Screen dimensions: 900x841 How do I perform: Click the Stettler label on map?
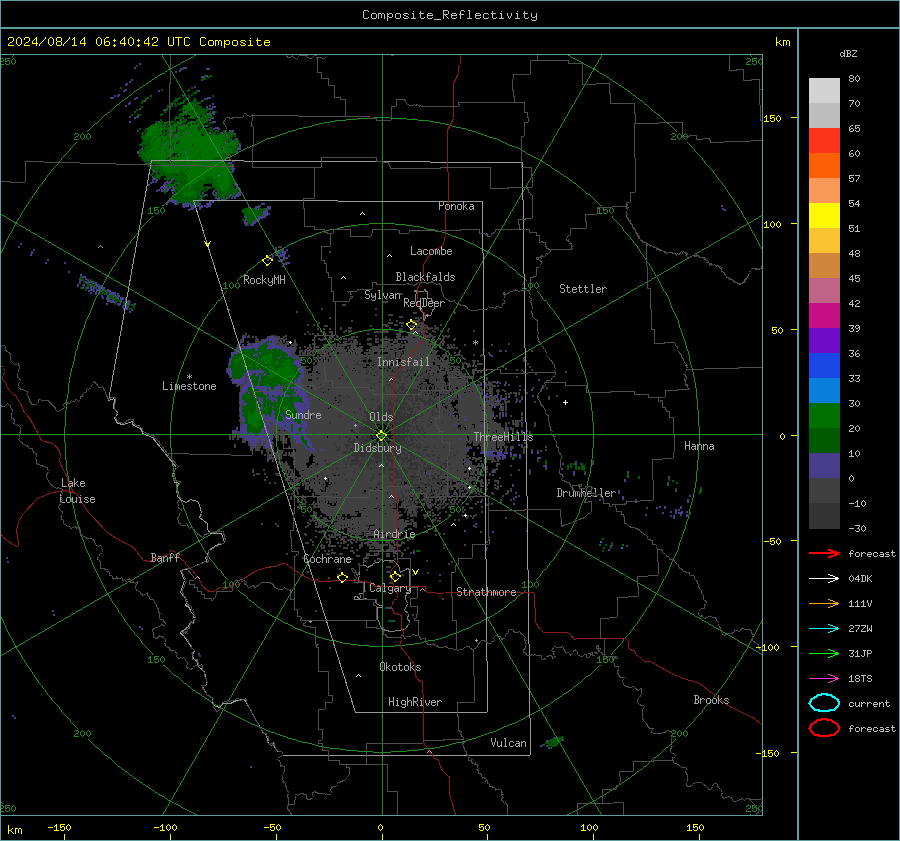click(x=583, y=289)
